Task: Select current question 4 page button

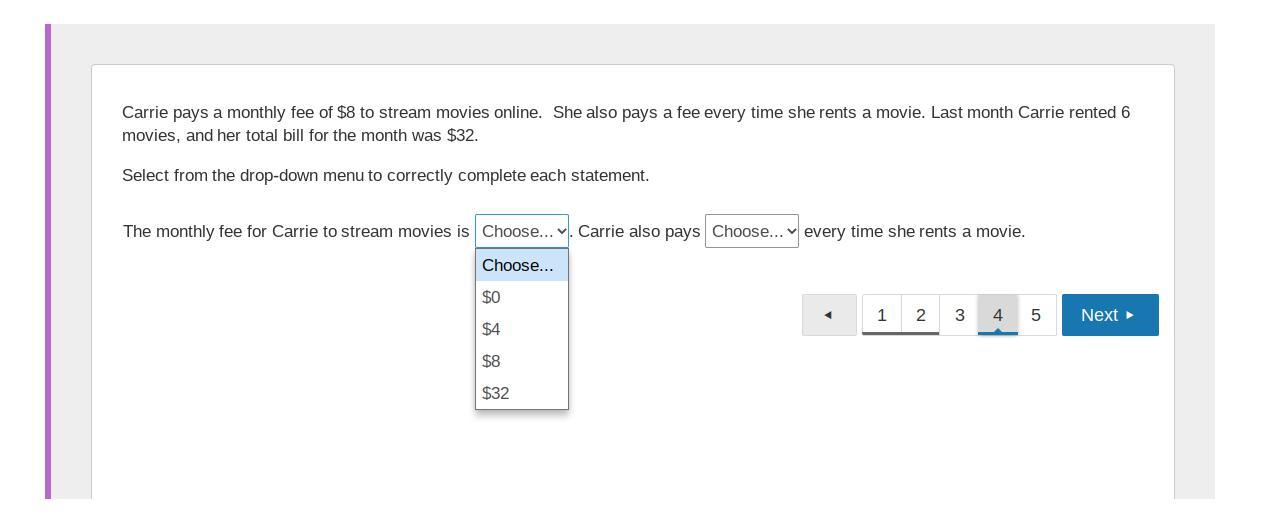Action: pyautogui.click(x=997, y=315)
